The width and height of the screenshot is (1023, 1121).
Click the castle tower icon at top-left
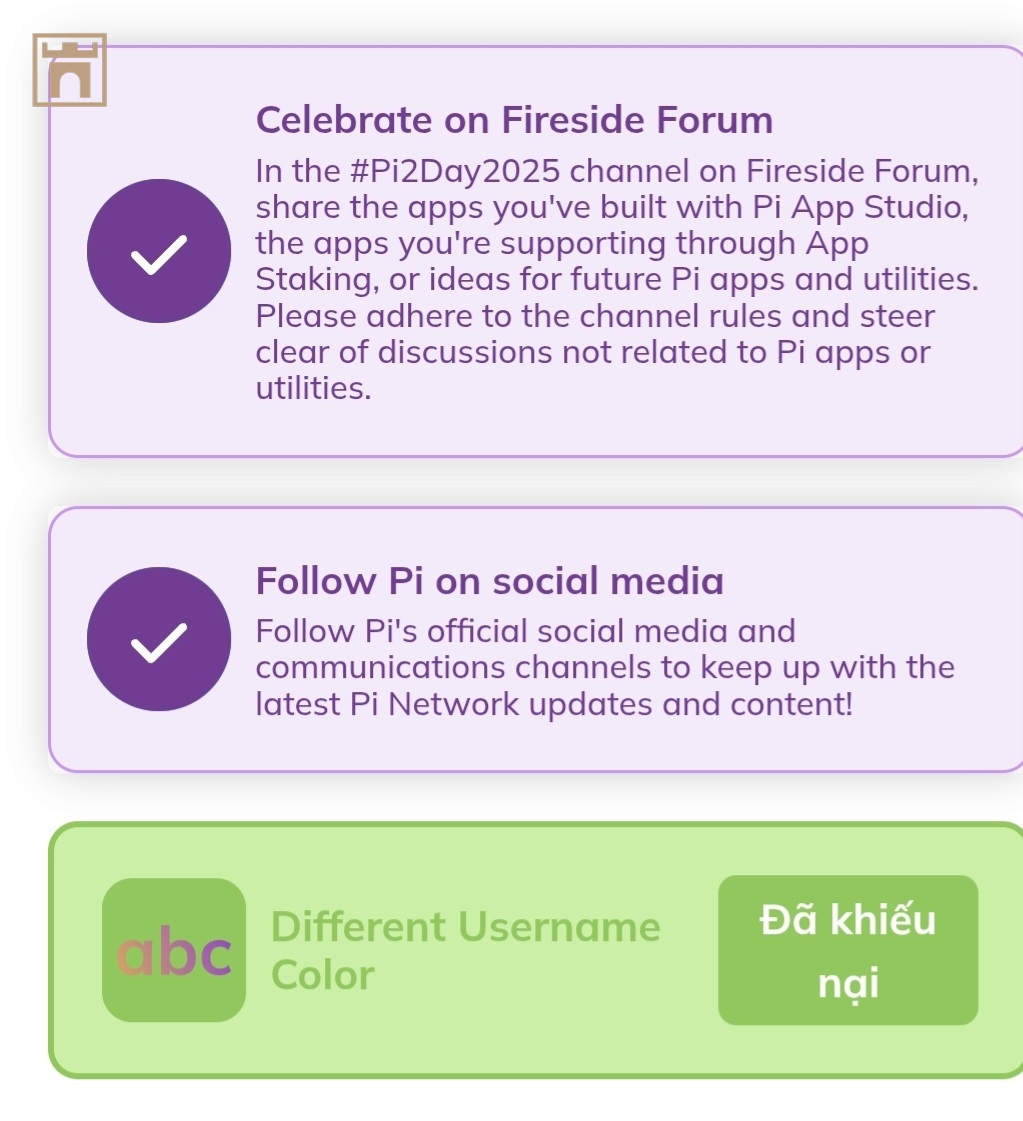[69, 70]
